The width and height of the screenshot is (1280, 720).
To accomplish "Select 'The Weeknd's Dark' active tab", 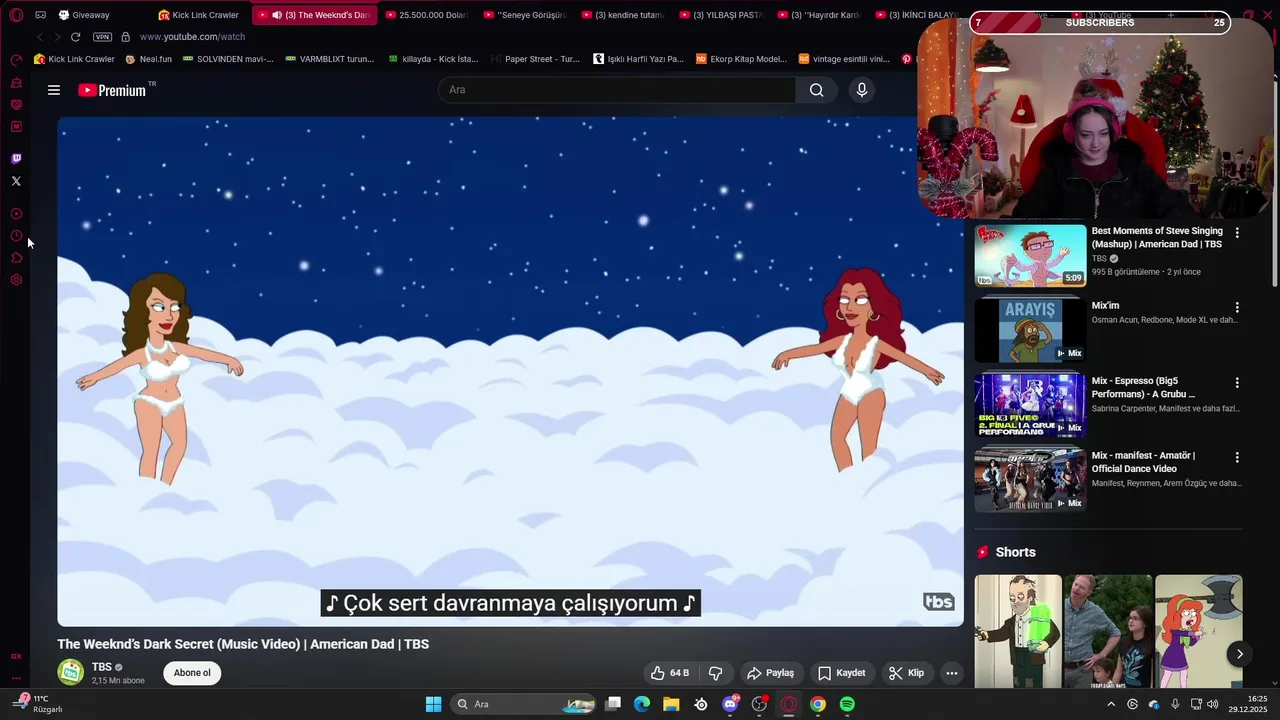I will point(315,15).
